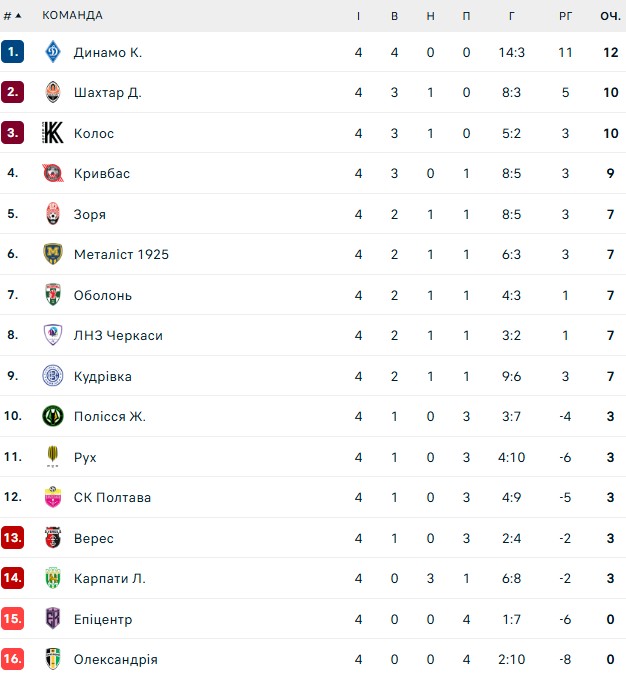
Task: Click the Епіцентр club crest
Action: pyautogui.click(x=53, y=619)
